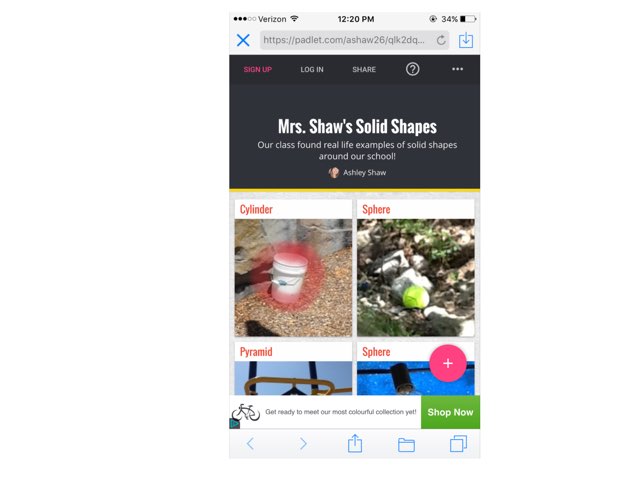Click the padlet.com URL address field
The image size is (640, 480).
354,40
